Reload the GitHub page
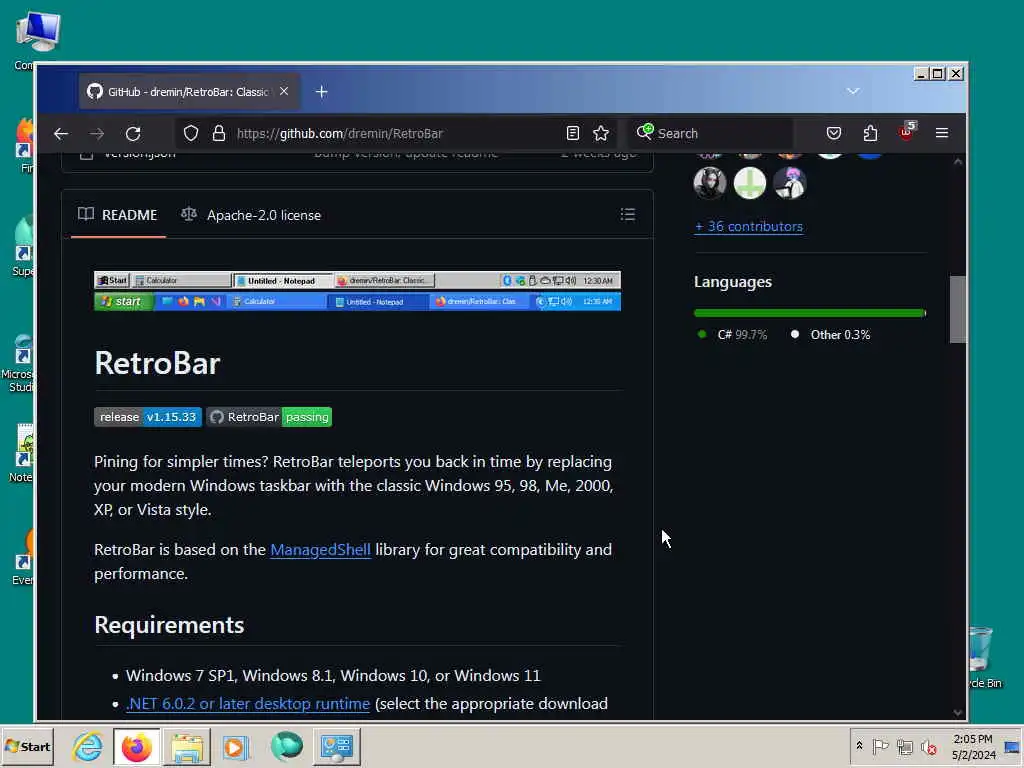Viewport: 1024px width, 768px height. (x=133, y=134)
